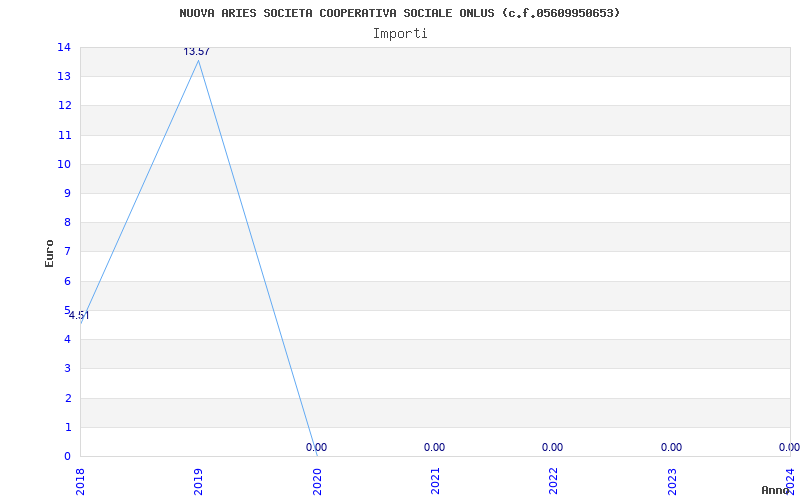800x500 pixels.
Task: Click the 11 tick on the y-axis
Action: pos(64,135)
